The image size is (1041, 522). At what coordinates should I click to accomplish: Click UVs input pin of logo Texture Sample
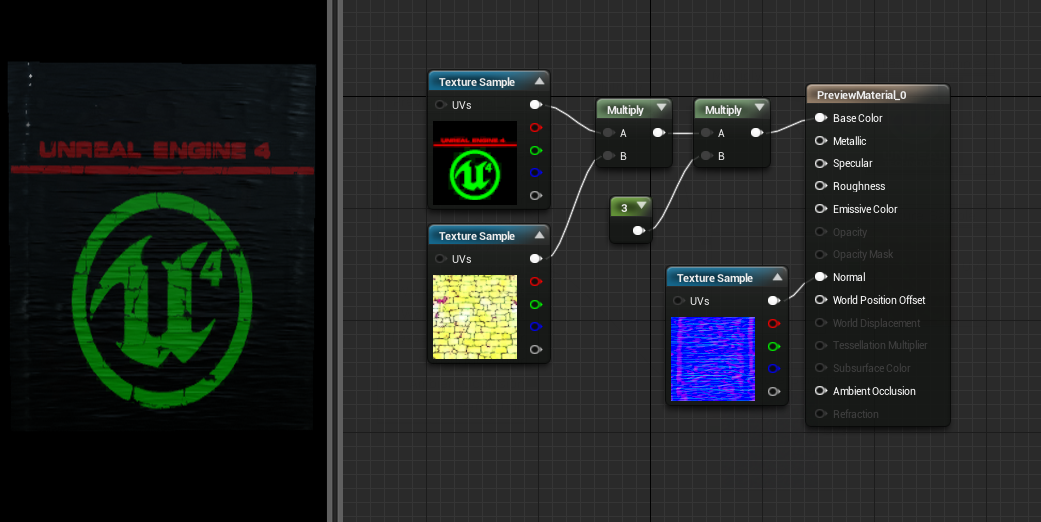tap(440, 105)
